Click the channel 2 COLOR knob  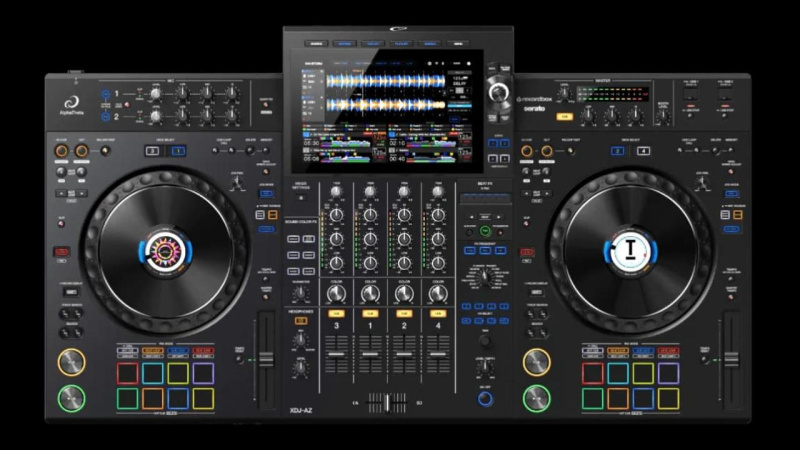[404, 294]
